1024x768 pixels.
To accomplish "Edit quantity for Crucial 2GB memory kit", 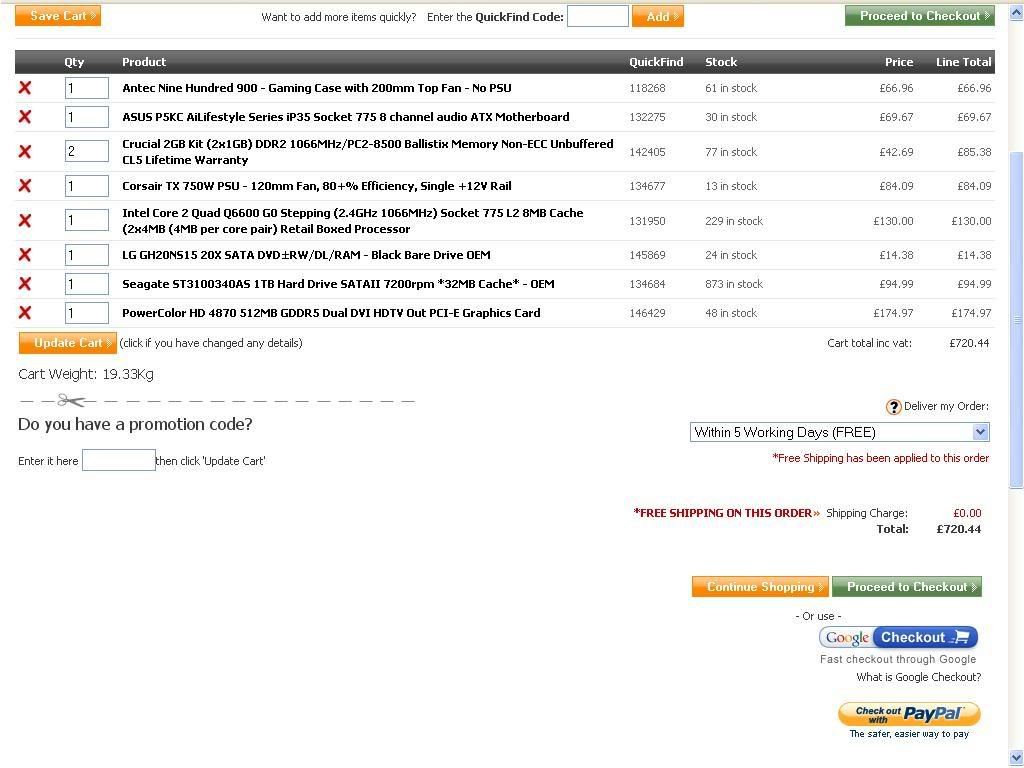I will (x=87, y=152).
